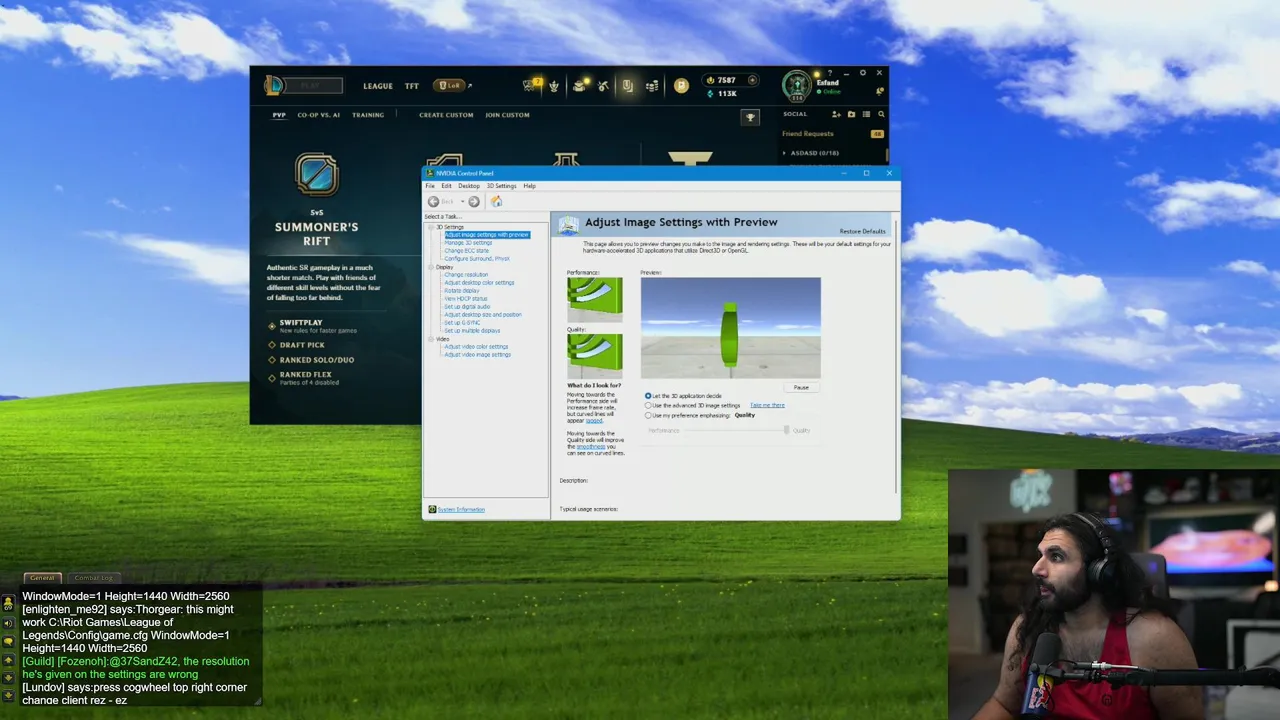Click the smoothness hyperlink in help text
This screenshot has height=720, width=1280.
591,447
